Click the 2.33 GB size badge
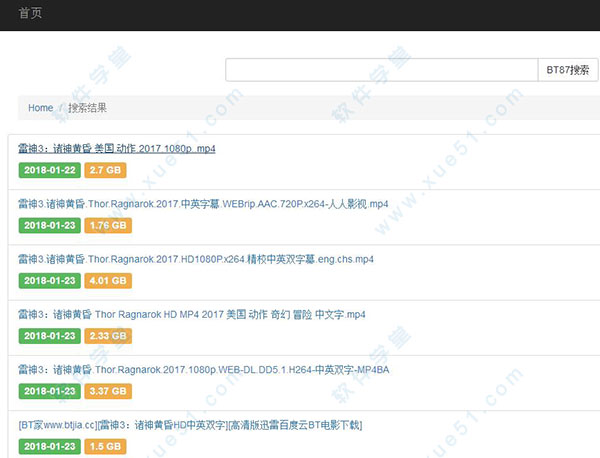Viewport: 600px width, 458px height. tap(108, 336)
